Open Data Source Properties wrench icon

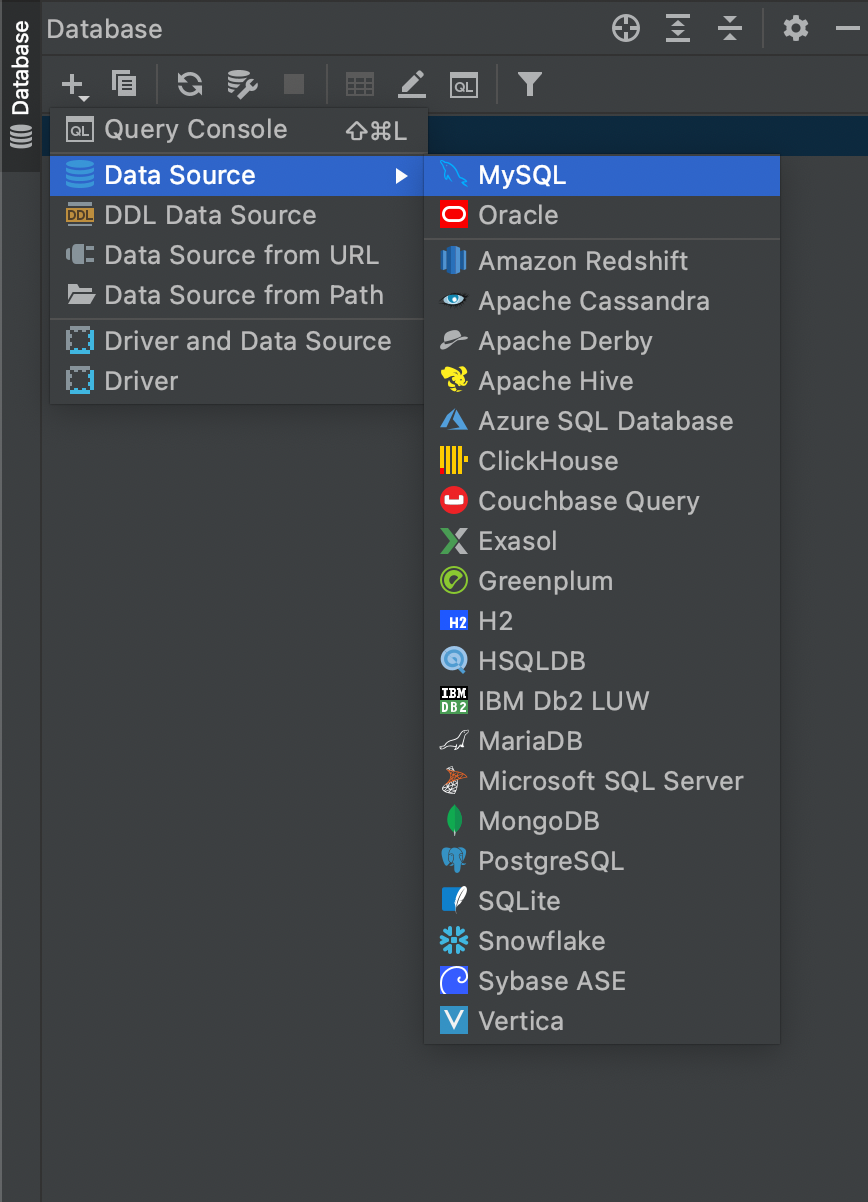[242, 84]
